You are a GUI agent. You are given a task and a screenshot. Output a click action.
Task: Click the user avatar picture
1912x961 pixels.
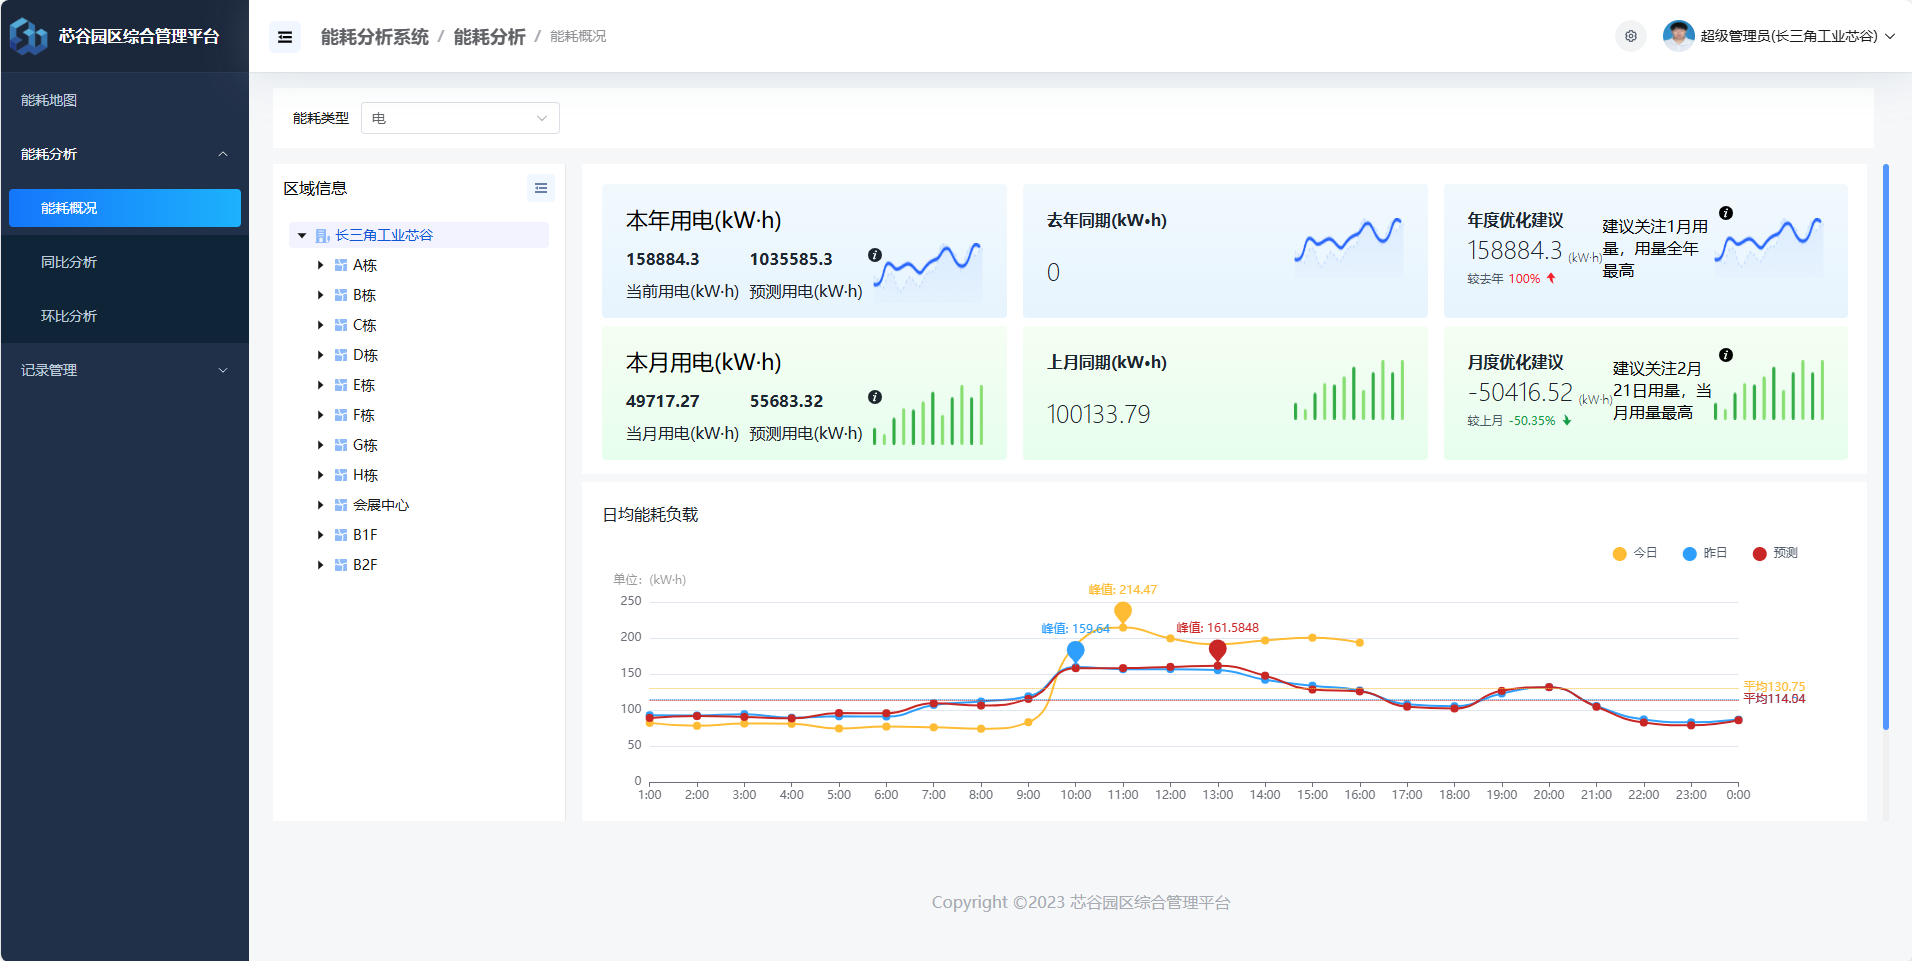tap(1678, 36)
